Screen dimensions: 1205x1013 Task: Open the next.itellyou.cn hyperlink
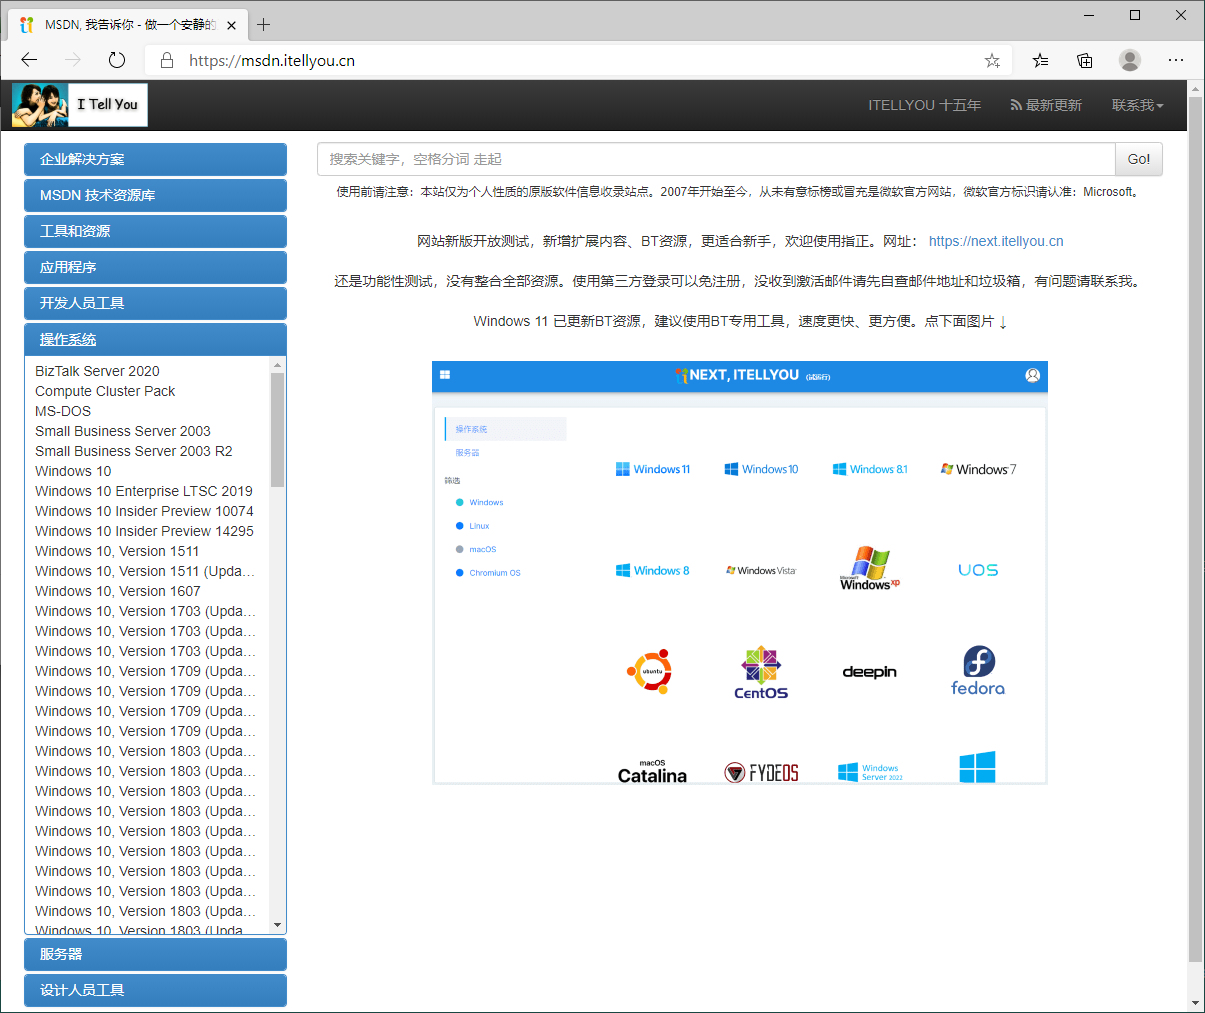[995, 241]
